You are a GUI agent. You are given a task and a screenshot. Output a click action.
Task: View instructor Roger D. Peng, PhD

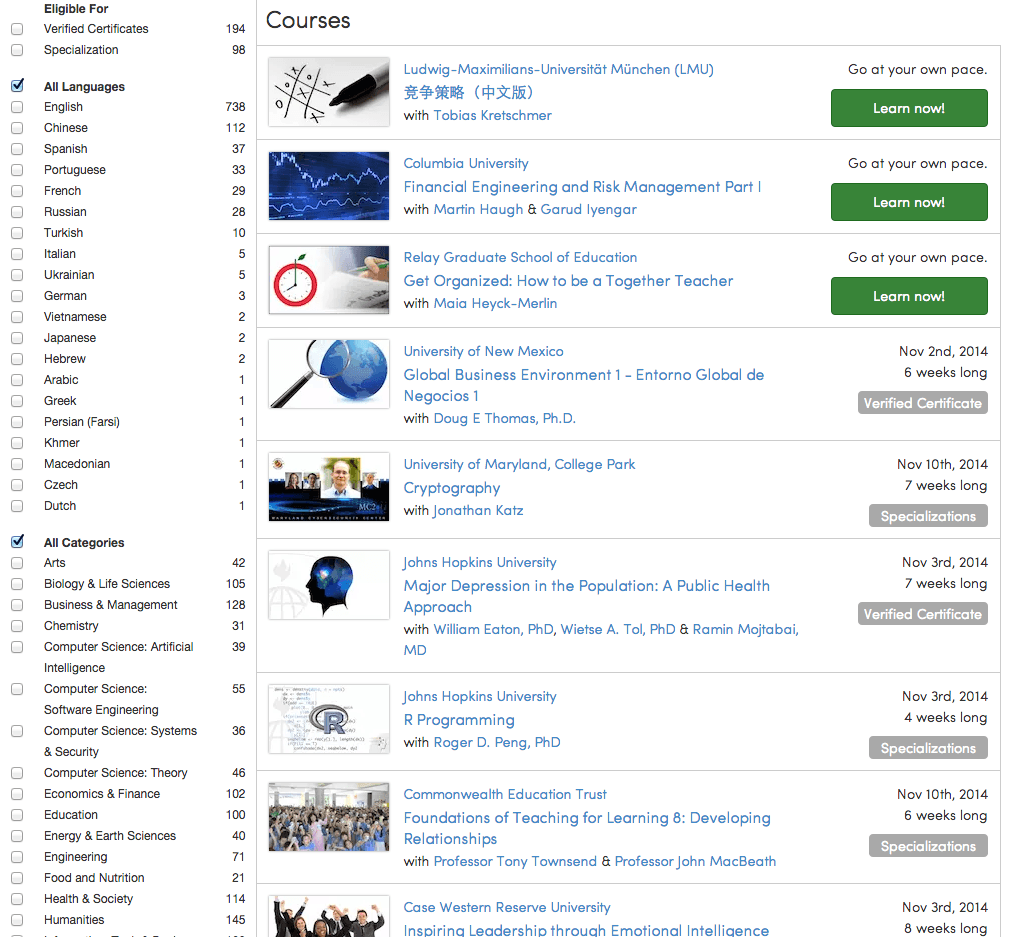point(497,743)
